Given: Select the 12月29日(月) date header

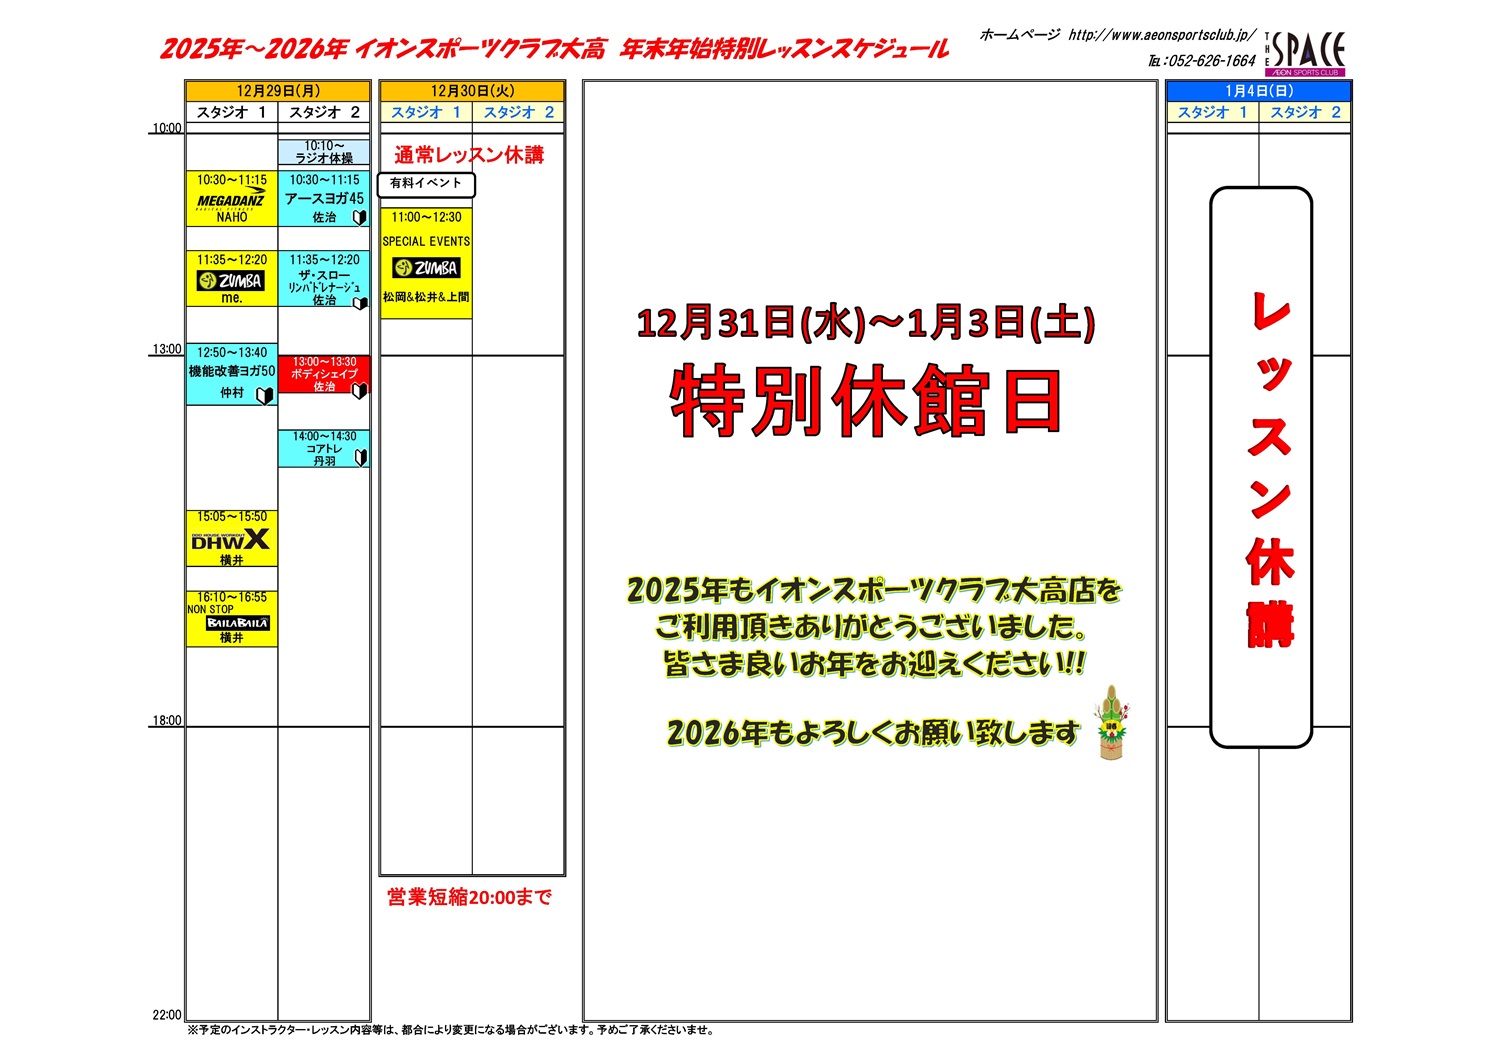Looking at the screenshot, I should pos(278,91).
